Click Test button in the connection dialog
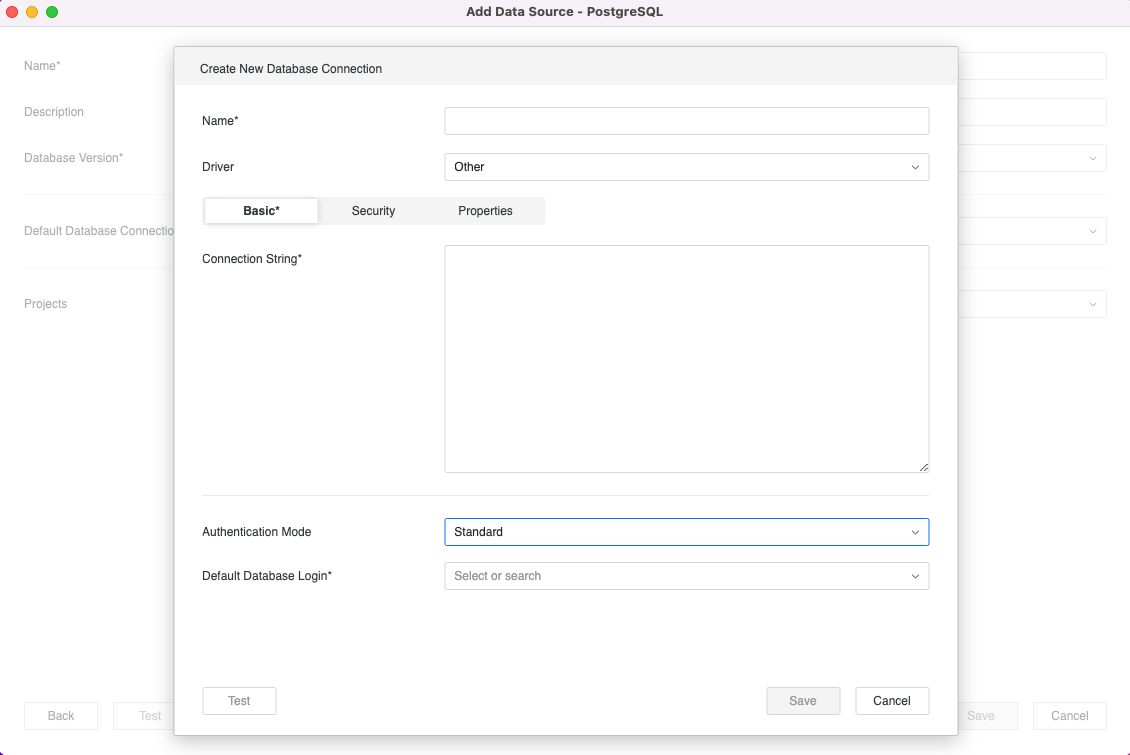This screenshot has width=1130, height=755. coord(239,701)
